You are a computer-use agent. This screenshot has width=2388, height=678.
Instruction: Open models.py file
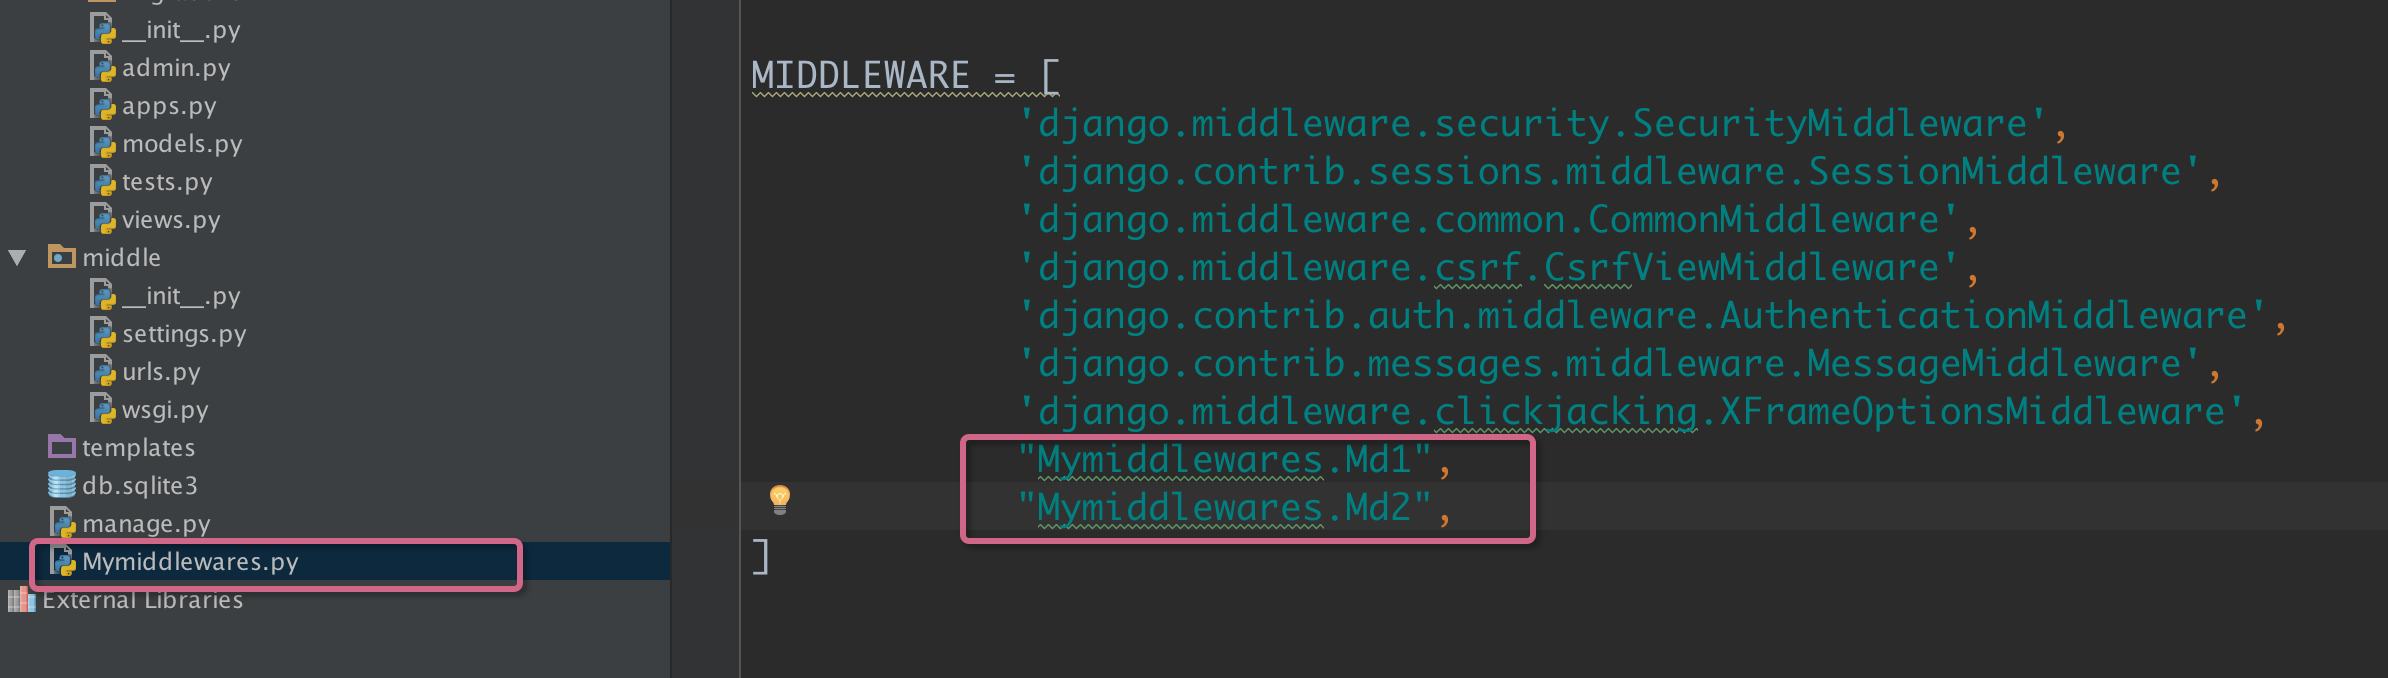point(182,144)
